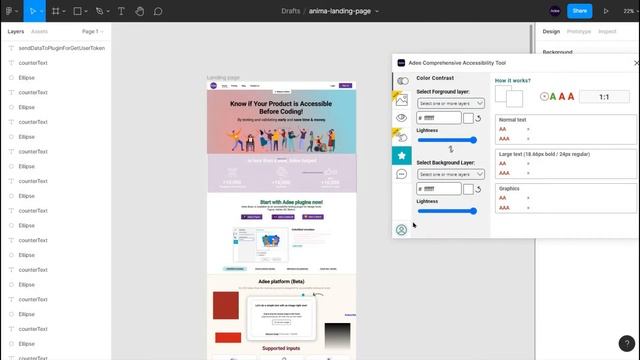The width and height of the screenshot is (640, 360).
Task: Adjust the background Lightness slider
Action: click(x=447, y=211)
